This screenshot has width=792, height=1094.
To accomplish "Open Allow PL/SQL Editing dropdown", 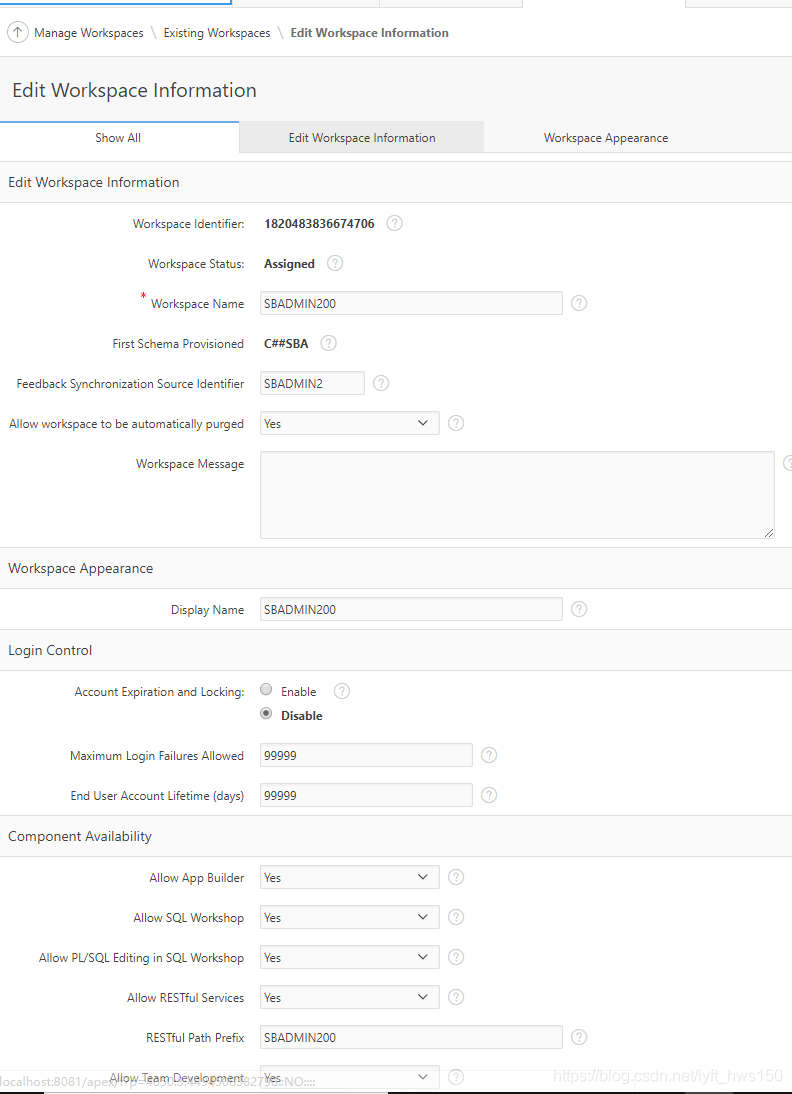I will 349,957.
